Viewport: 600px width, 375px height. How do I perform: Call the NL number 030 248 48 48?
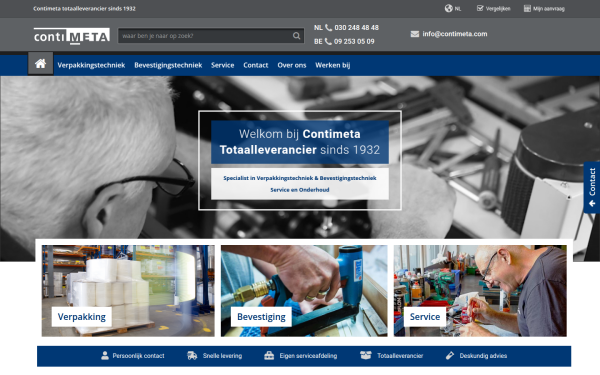(356, 28)
